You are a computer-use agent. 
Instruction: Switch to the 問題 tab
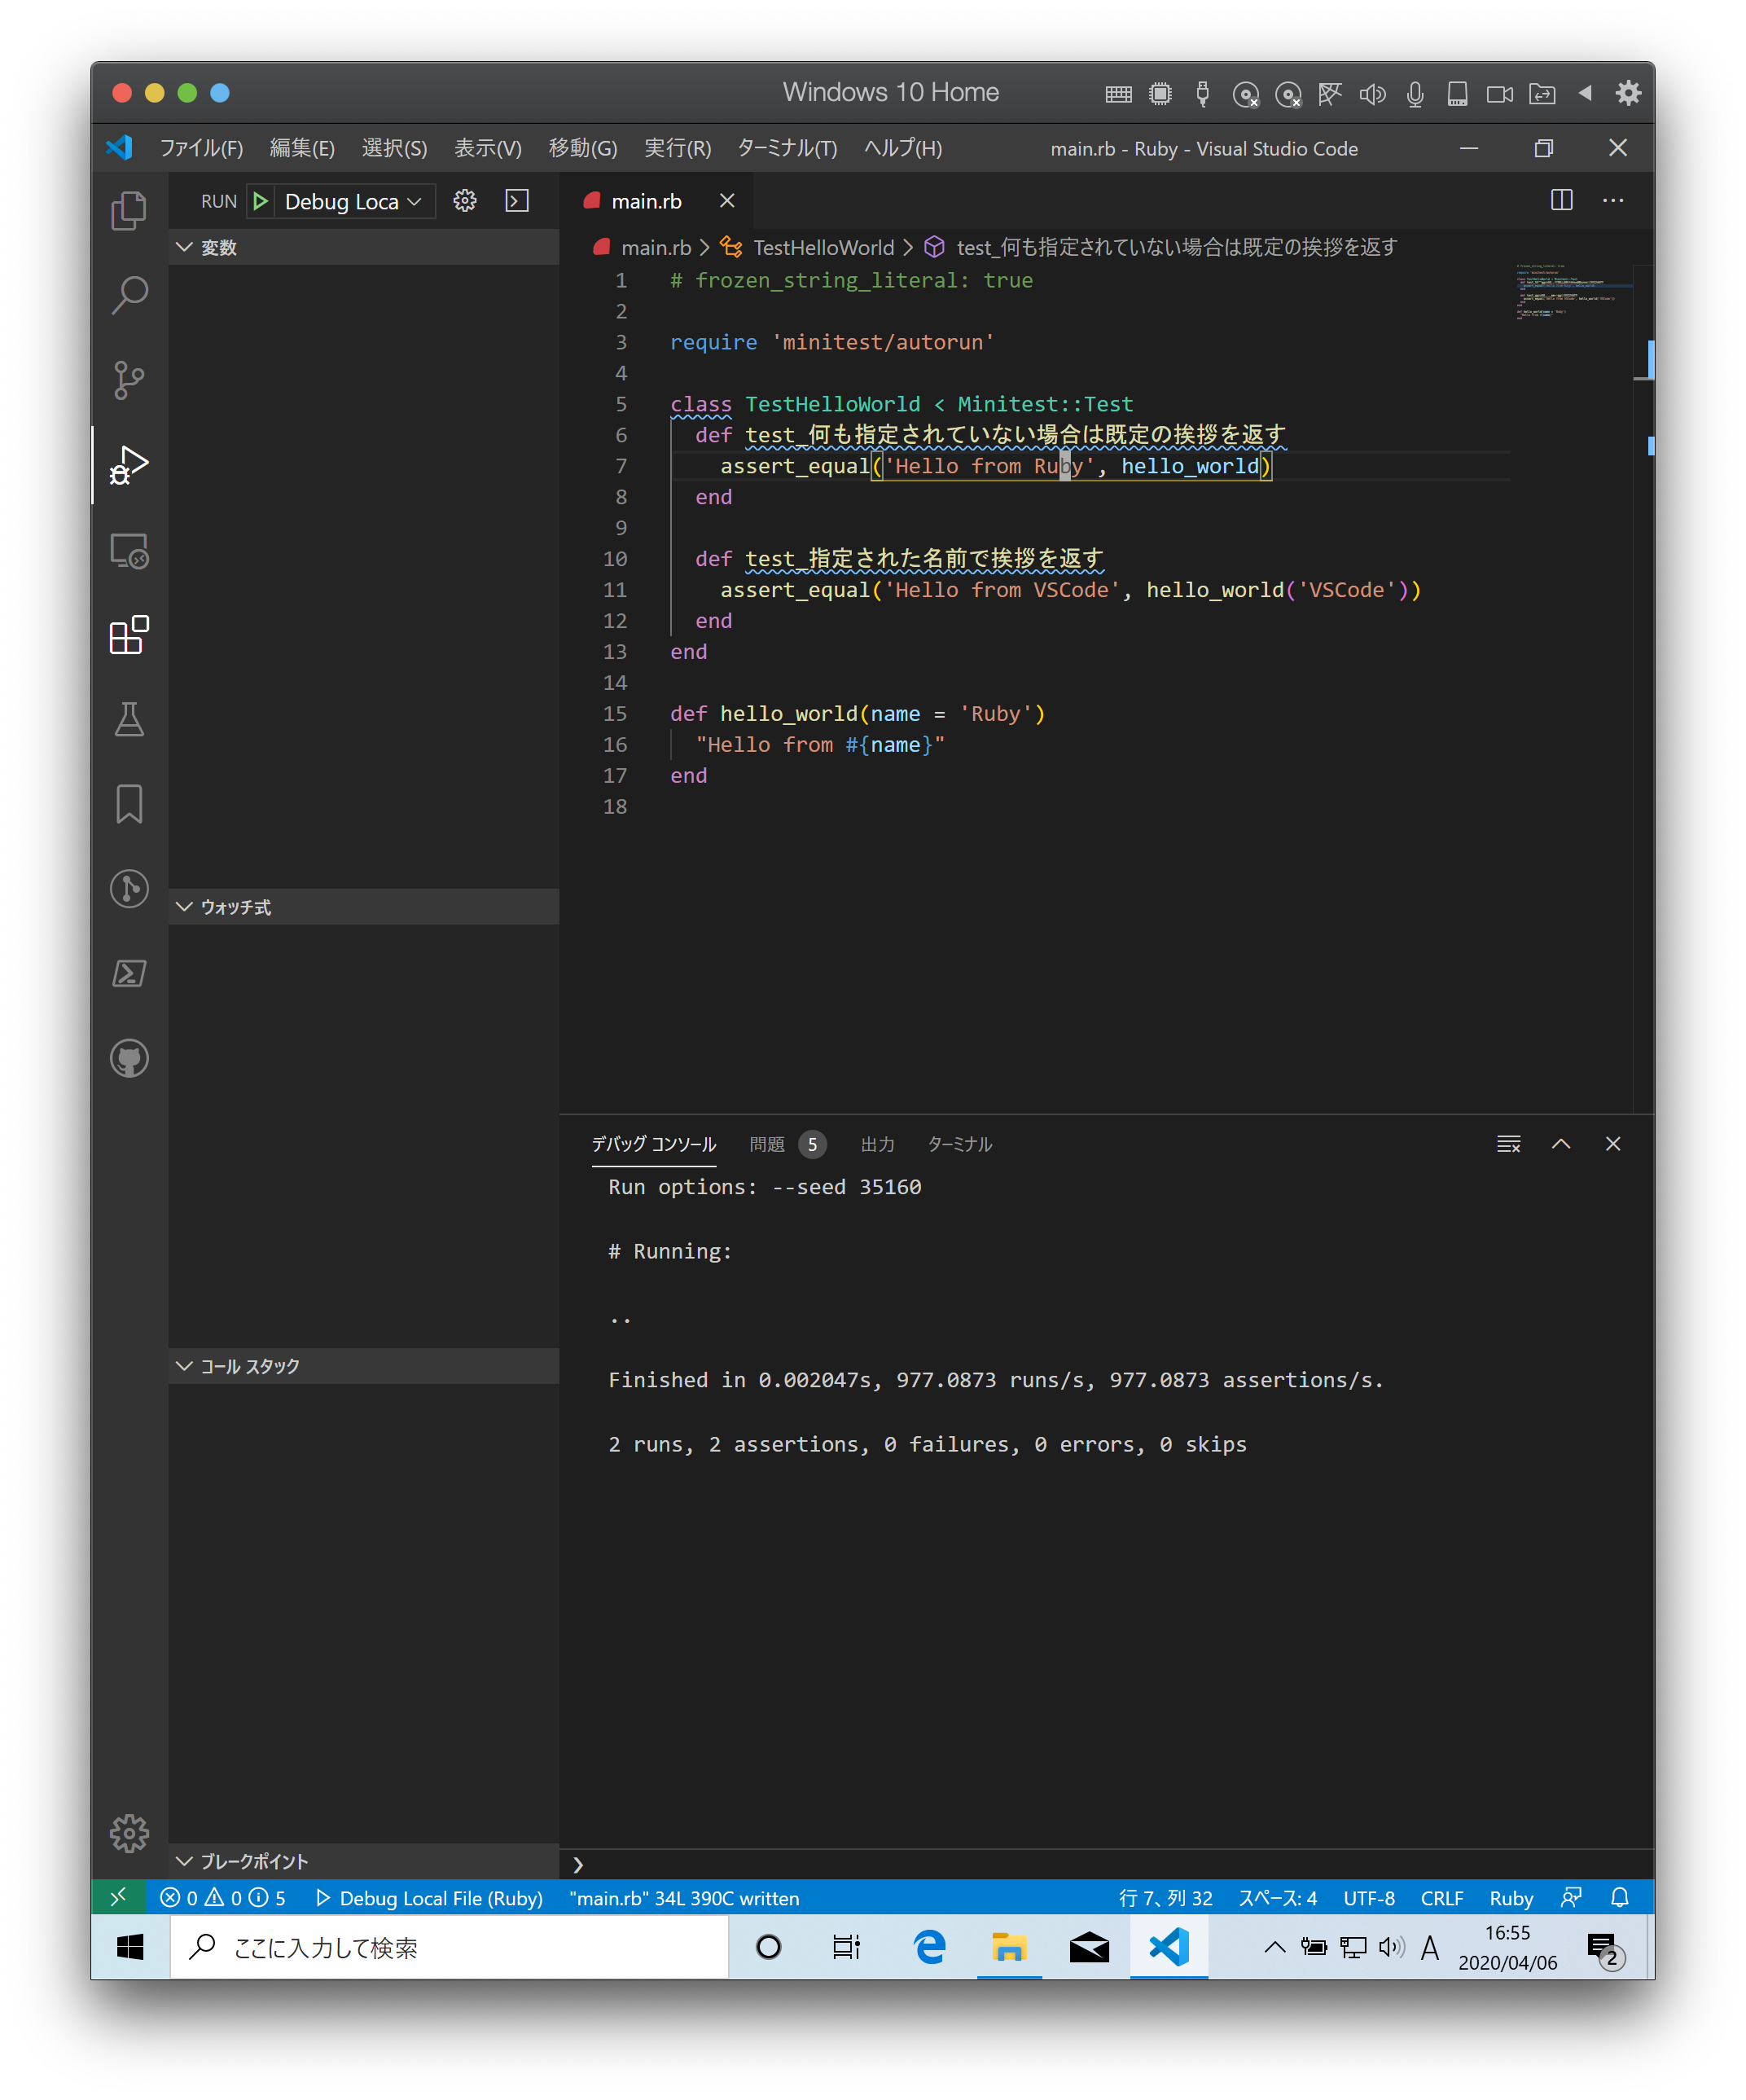[767, 1144]
